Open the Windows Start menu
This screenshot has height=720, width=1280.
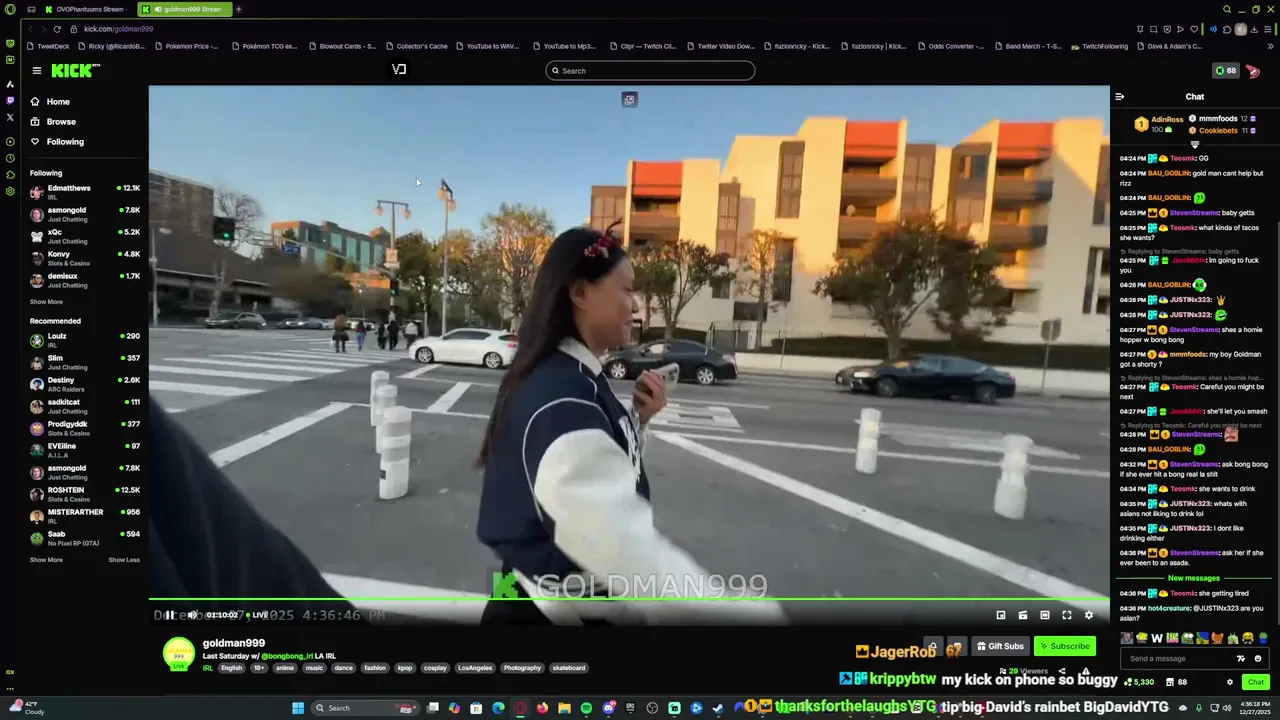[298, 708]
